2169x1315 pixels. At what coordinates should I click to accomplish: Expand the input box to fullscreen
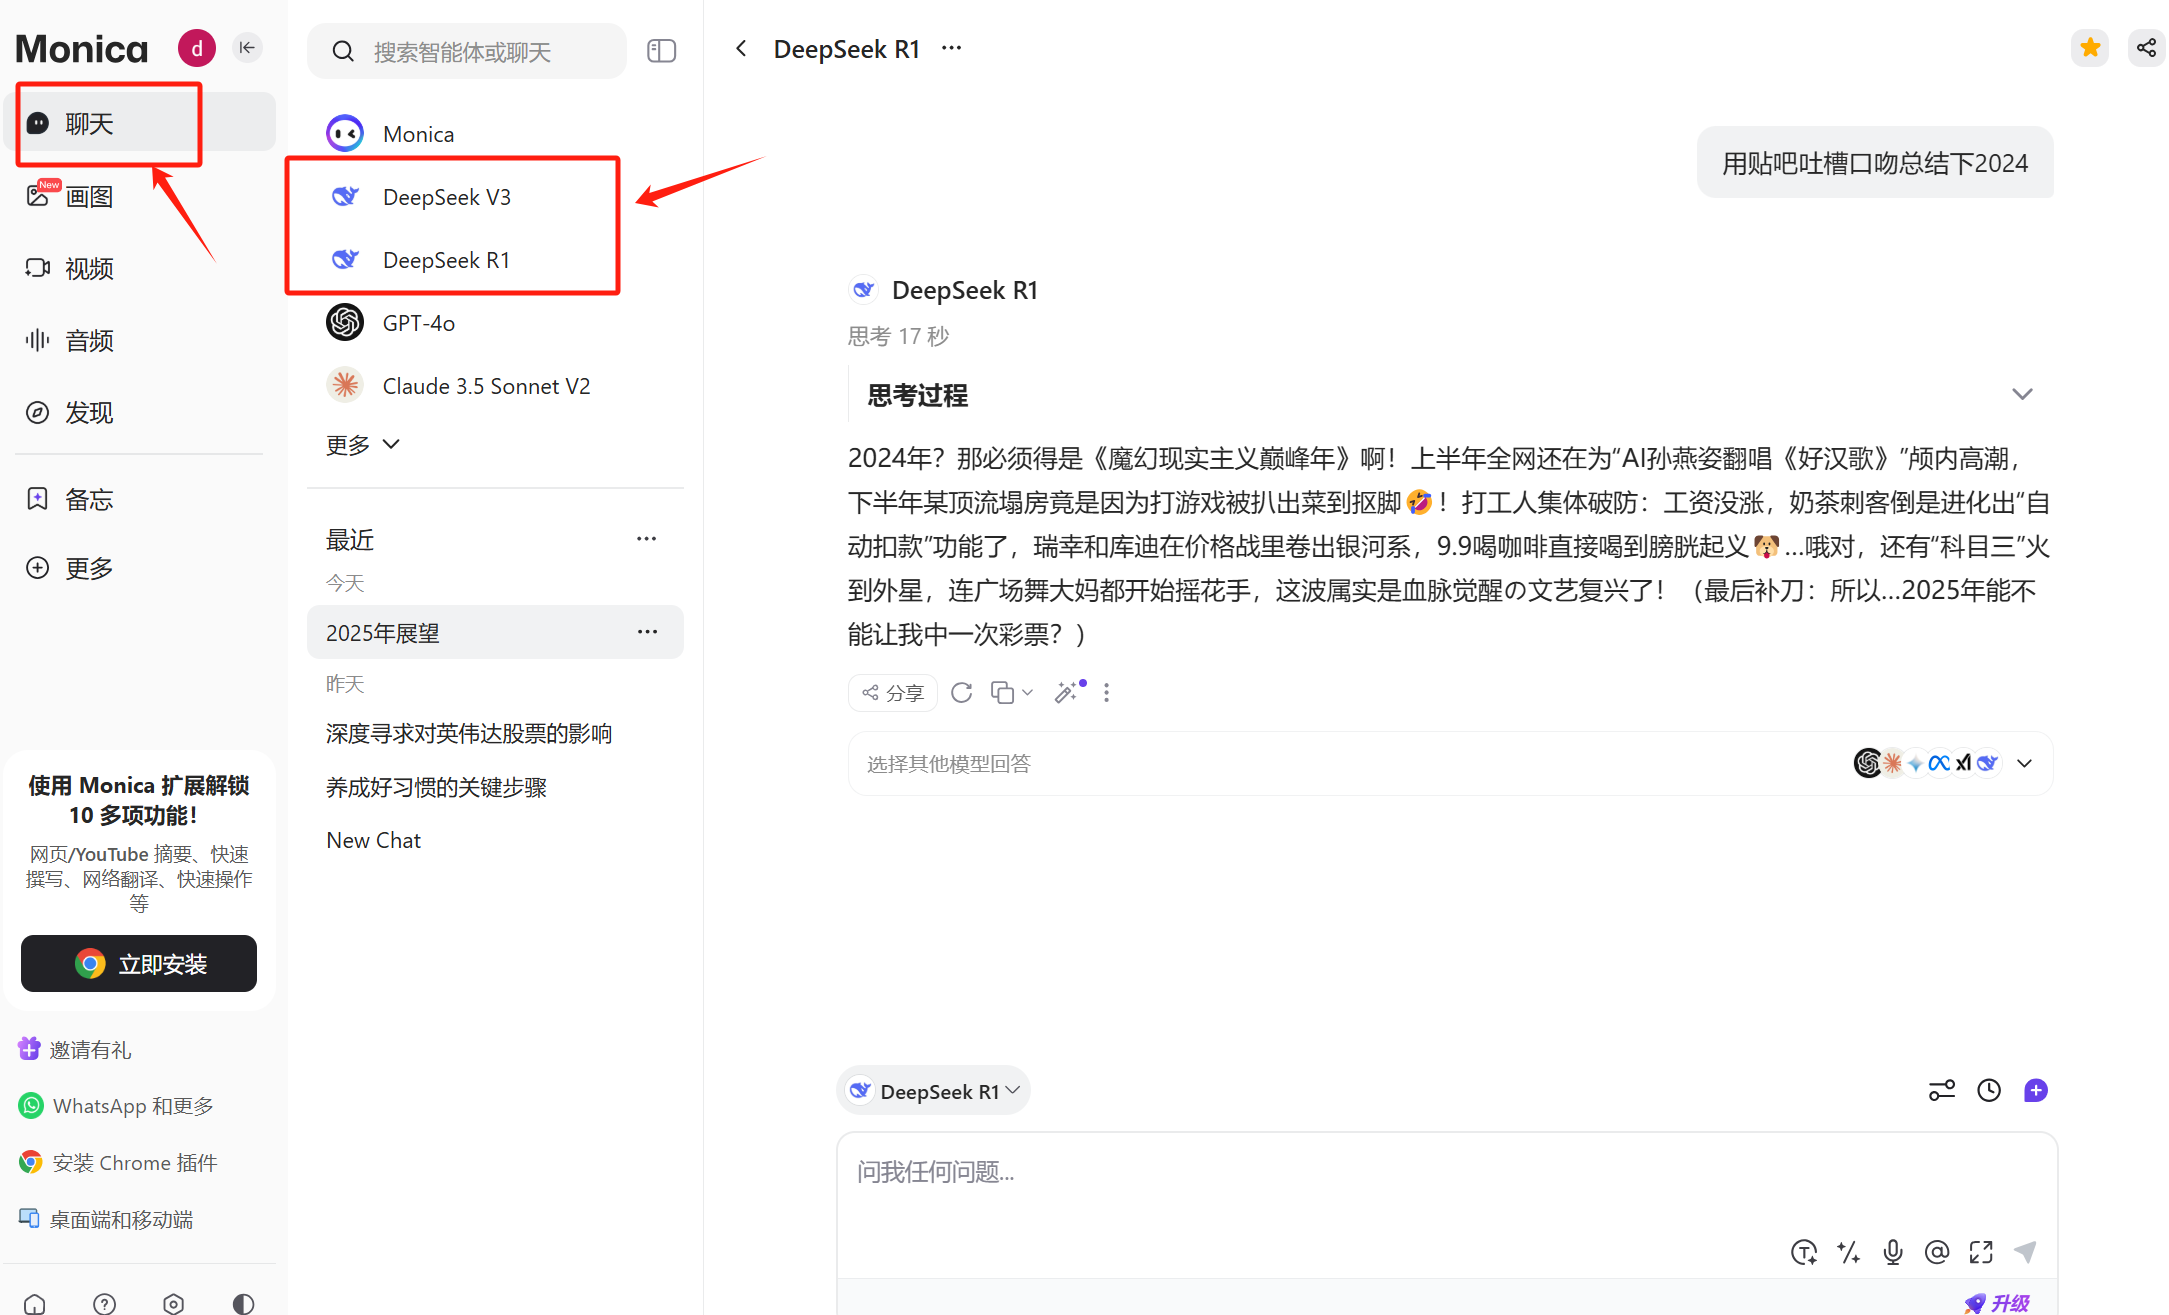click(1982, 1251)
